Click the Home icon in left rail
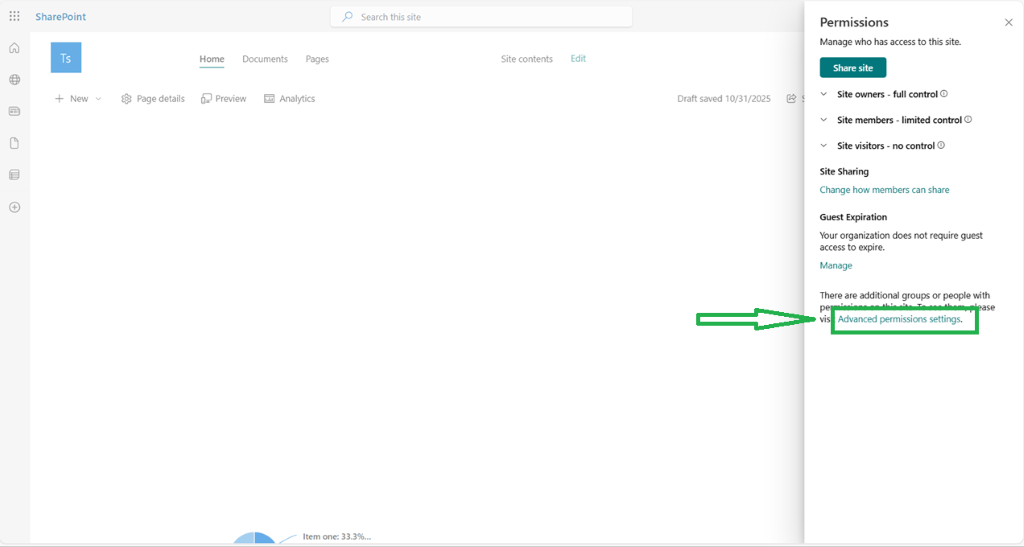 click(x=14, y=48)
